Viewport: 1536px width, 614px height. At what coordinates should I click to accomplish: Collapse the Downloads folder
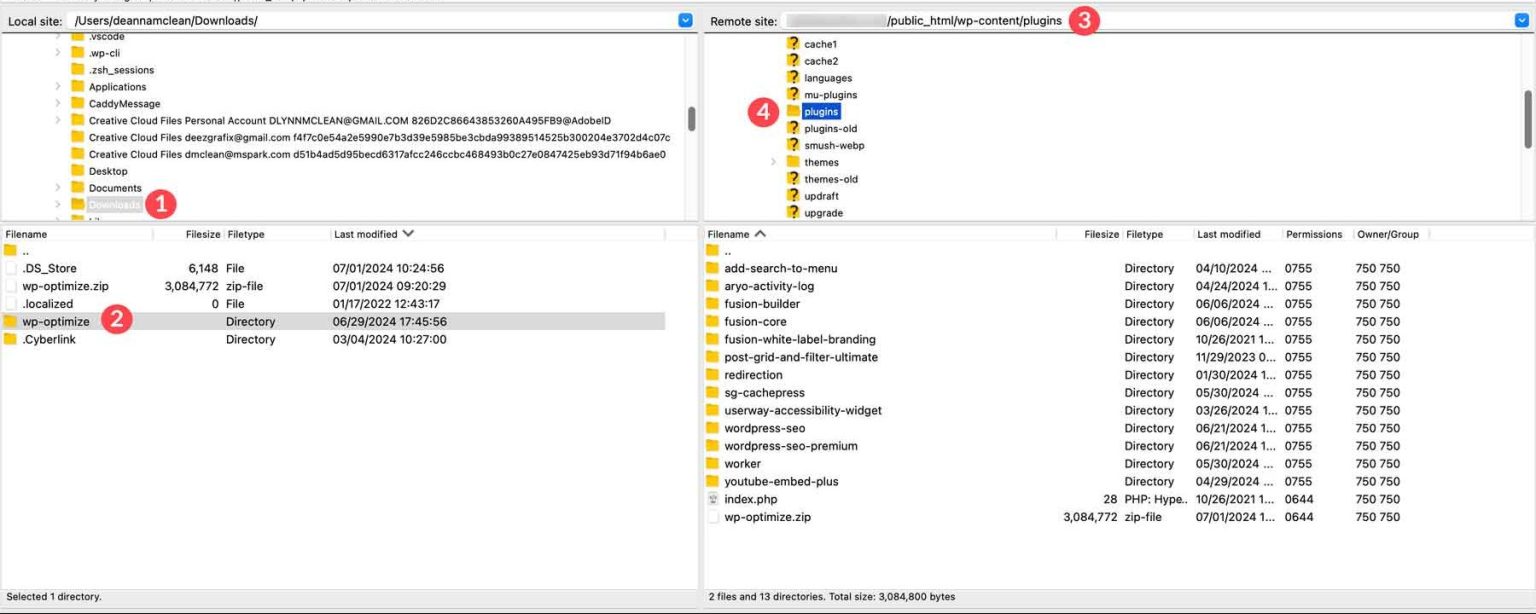(x=58, y=204)
